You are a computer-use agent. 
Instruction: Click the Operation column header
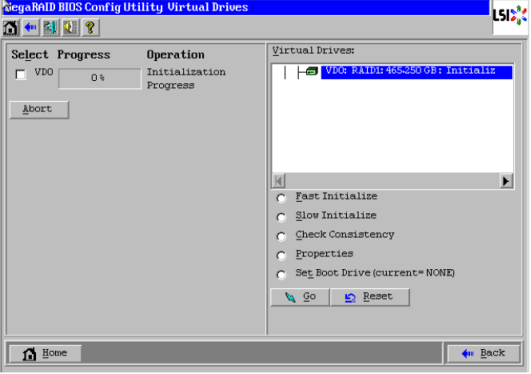[x=175, y=55]
